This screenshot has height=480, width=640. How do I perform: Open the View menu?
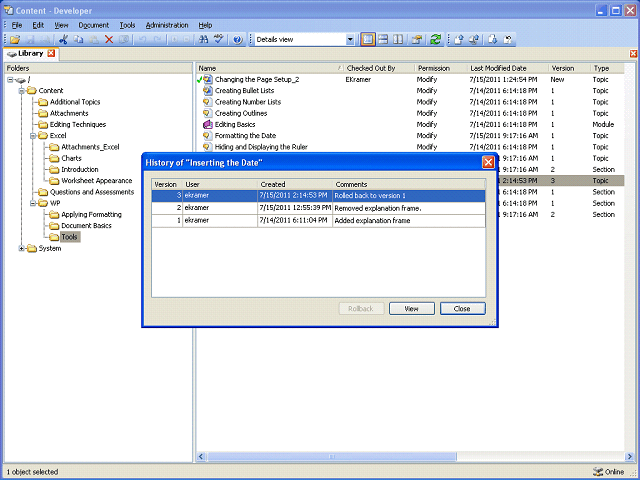point(61,25)
